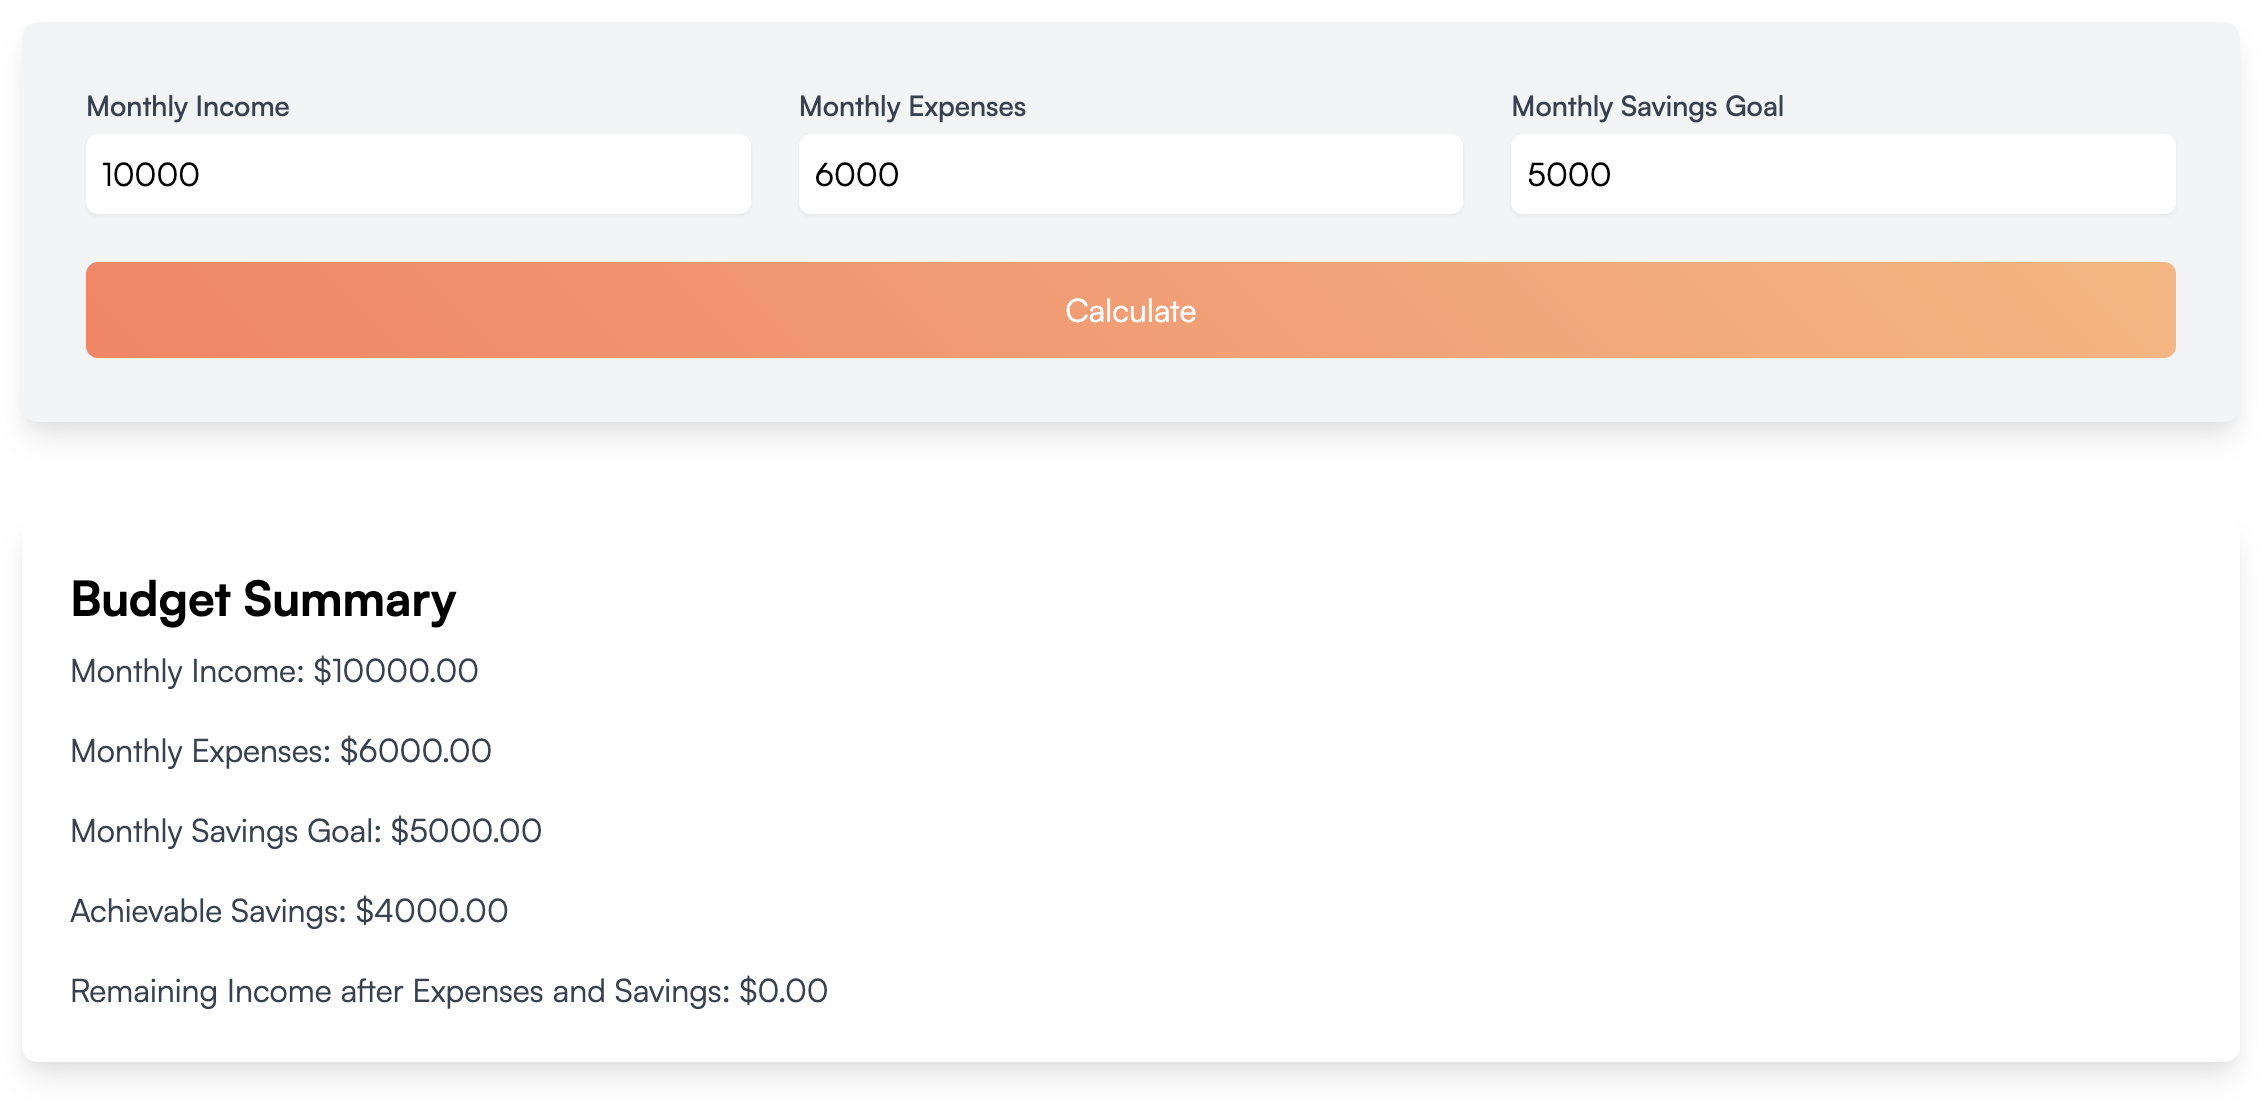Click the $5000.00 amount in the summary
The height and width of the screenshot is (1112, 2268).
[466, 831]
